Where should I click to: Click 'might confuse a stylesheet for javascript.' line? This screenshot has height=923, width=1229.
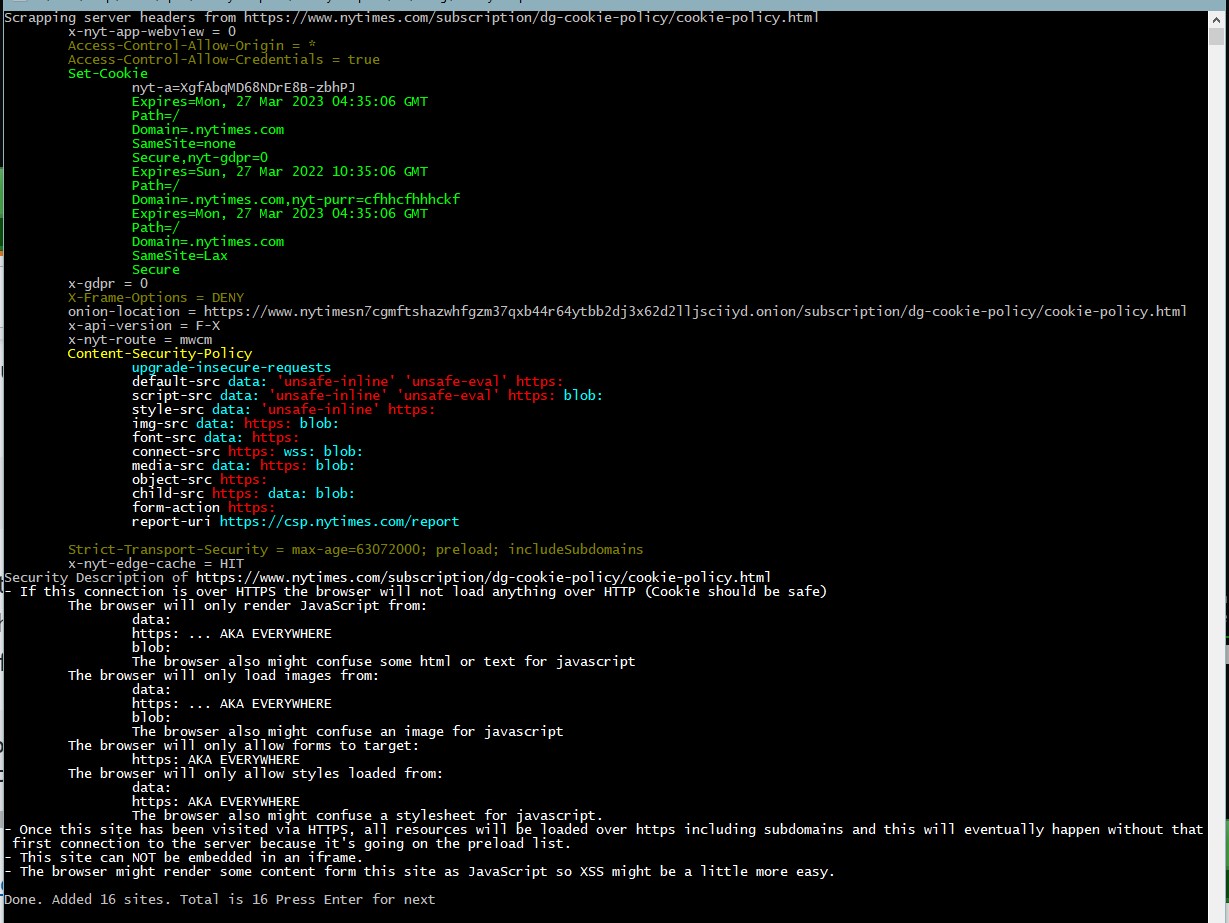tap(368, 815)
